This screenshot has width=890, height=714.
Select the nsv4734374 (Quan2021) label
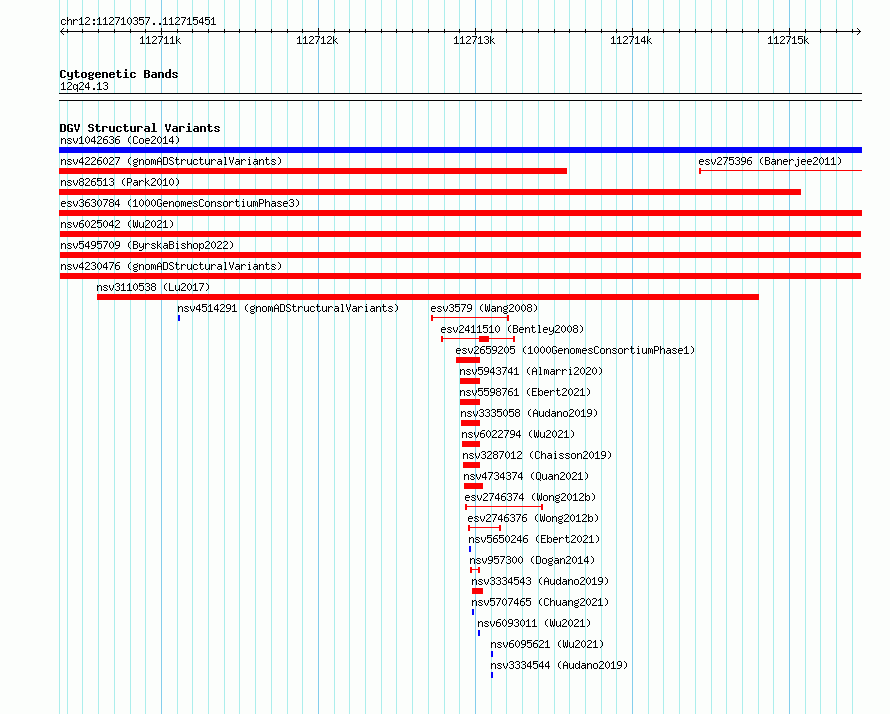pos(526,476)
